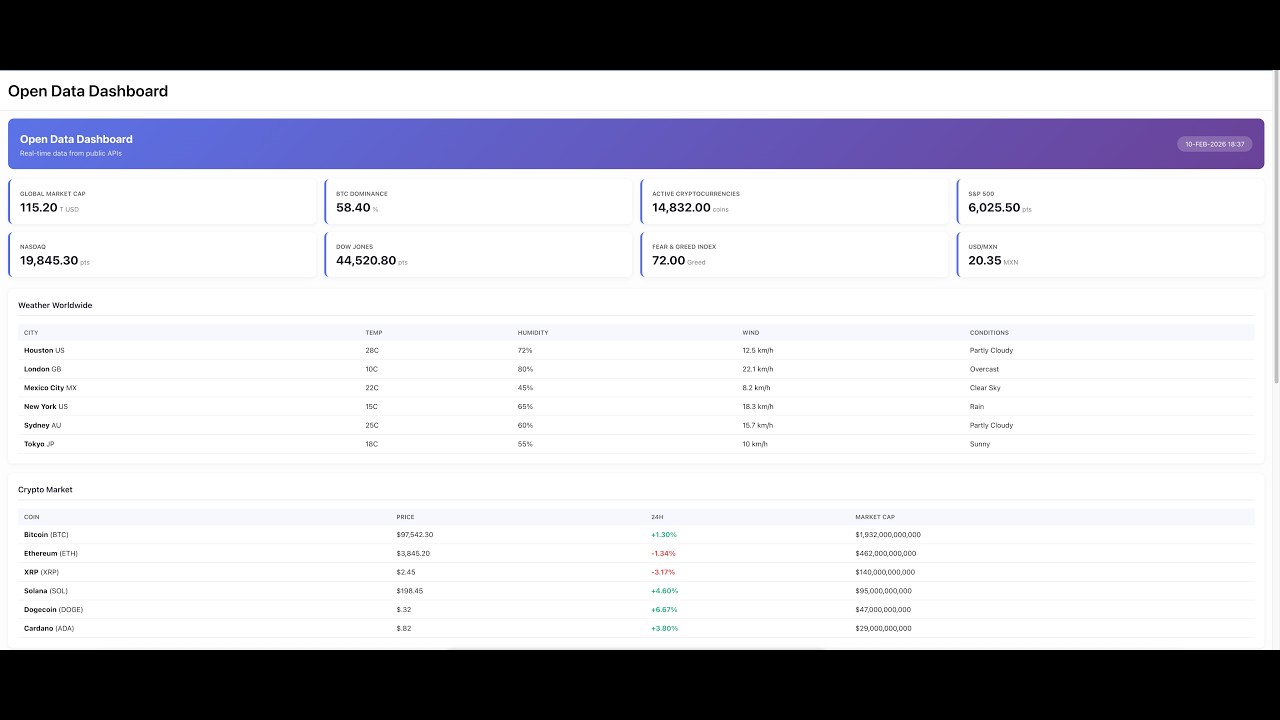The height and width of the screenshot is (720, 1280).
Task: Click the Clear Sky condition cell
Action: (x=985, y=388)
